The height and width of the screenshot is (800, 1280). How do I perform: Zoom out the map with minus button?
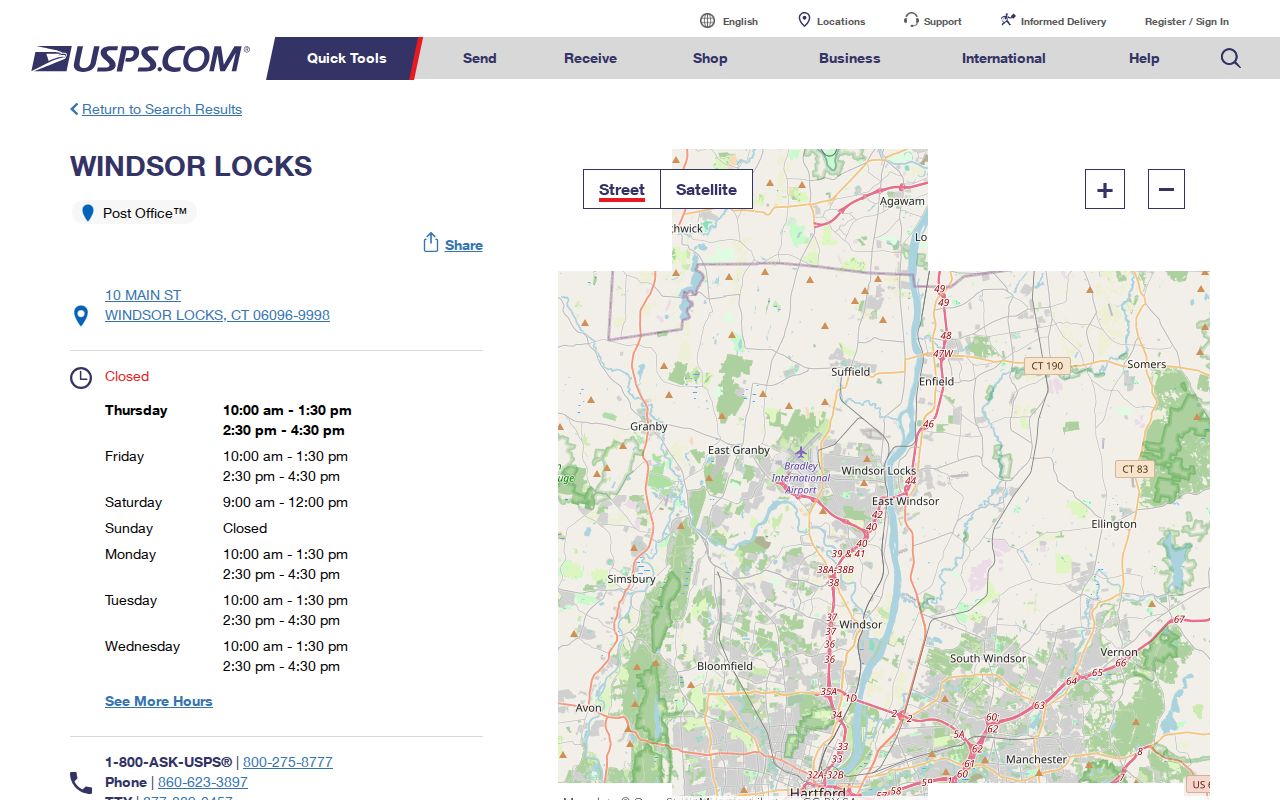1166,189
